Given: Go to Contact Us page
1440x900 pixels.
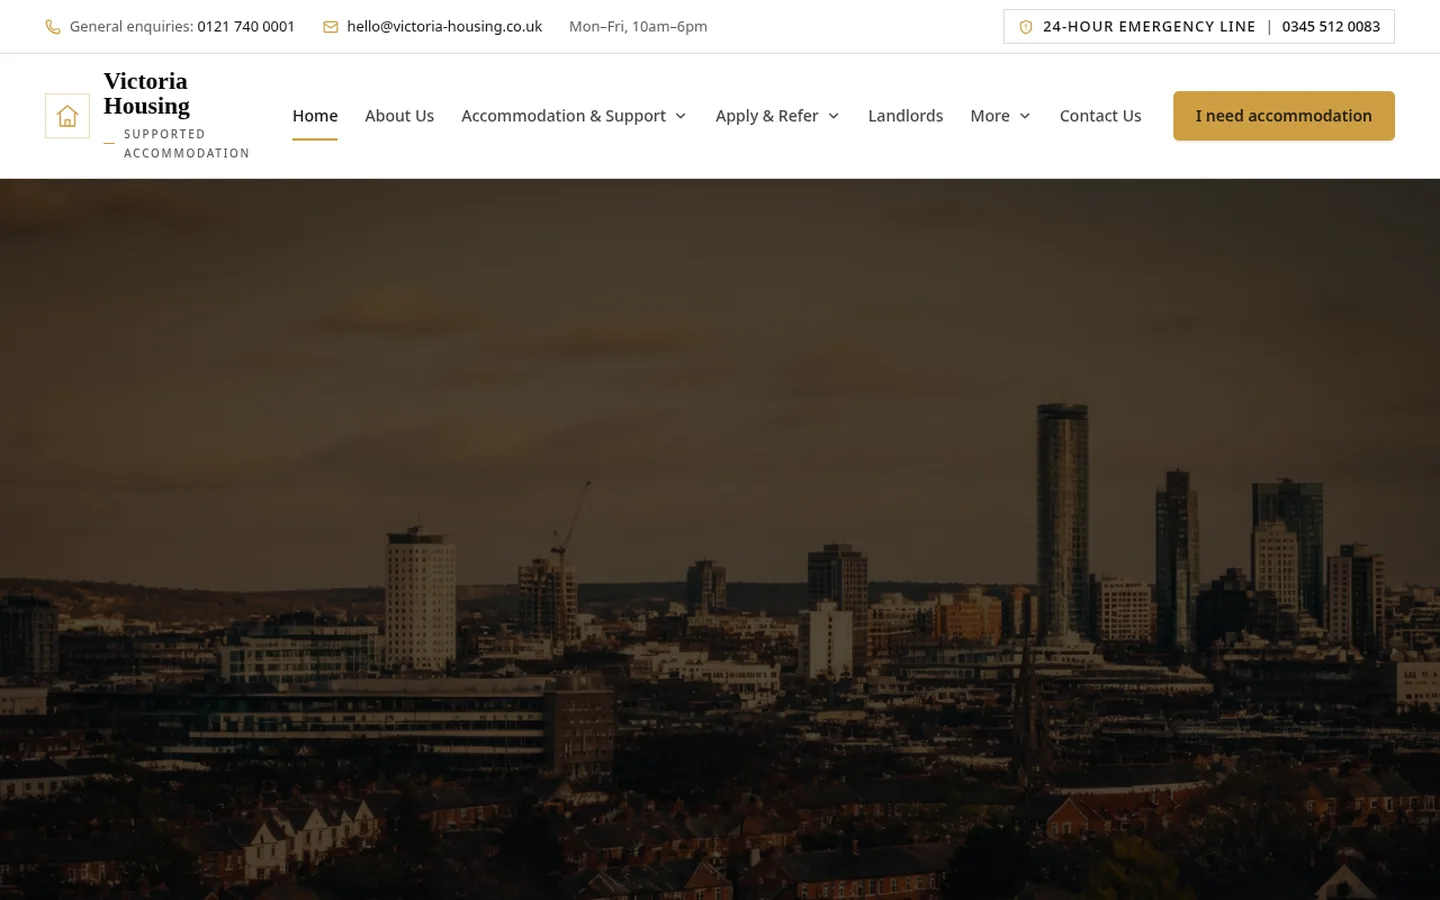Looking at the screenshot, I should click(1100, 116).
